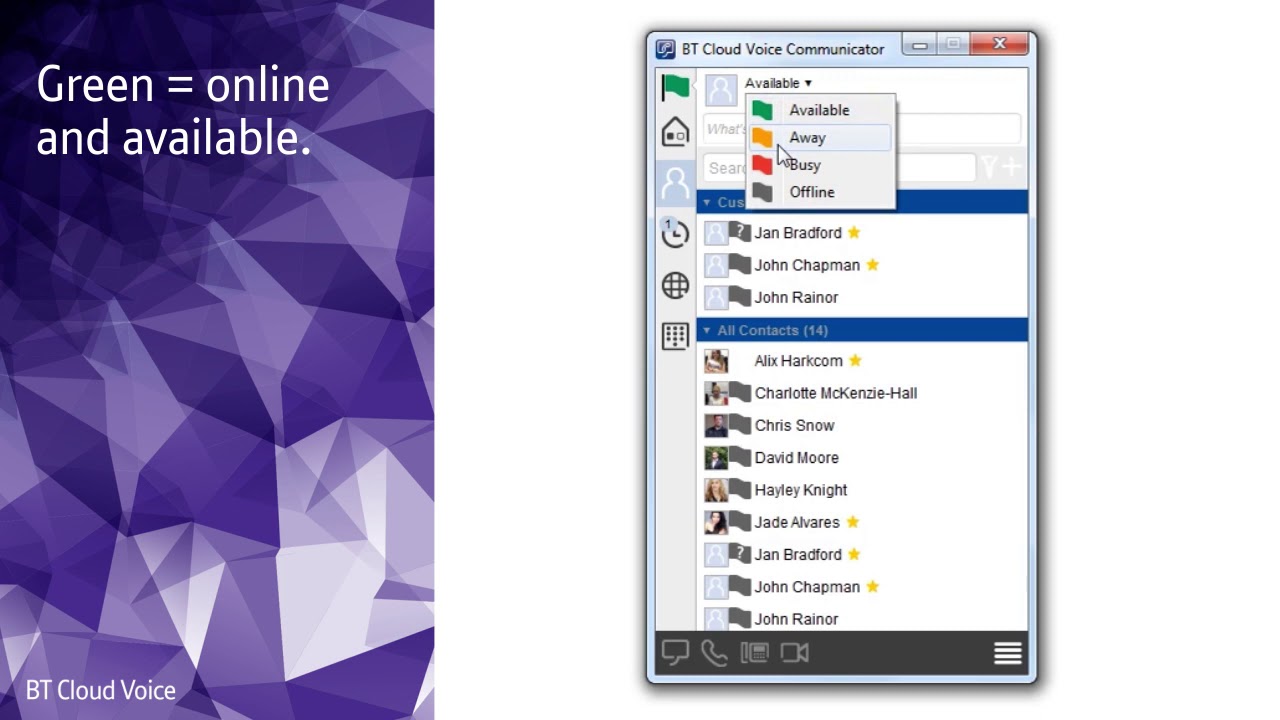Image resolution: width=1280 pixels, height=720 pixels.
Task: Minimize the Communicator window
Action: coord(920,44)
